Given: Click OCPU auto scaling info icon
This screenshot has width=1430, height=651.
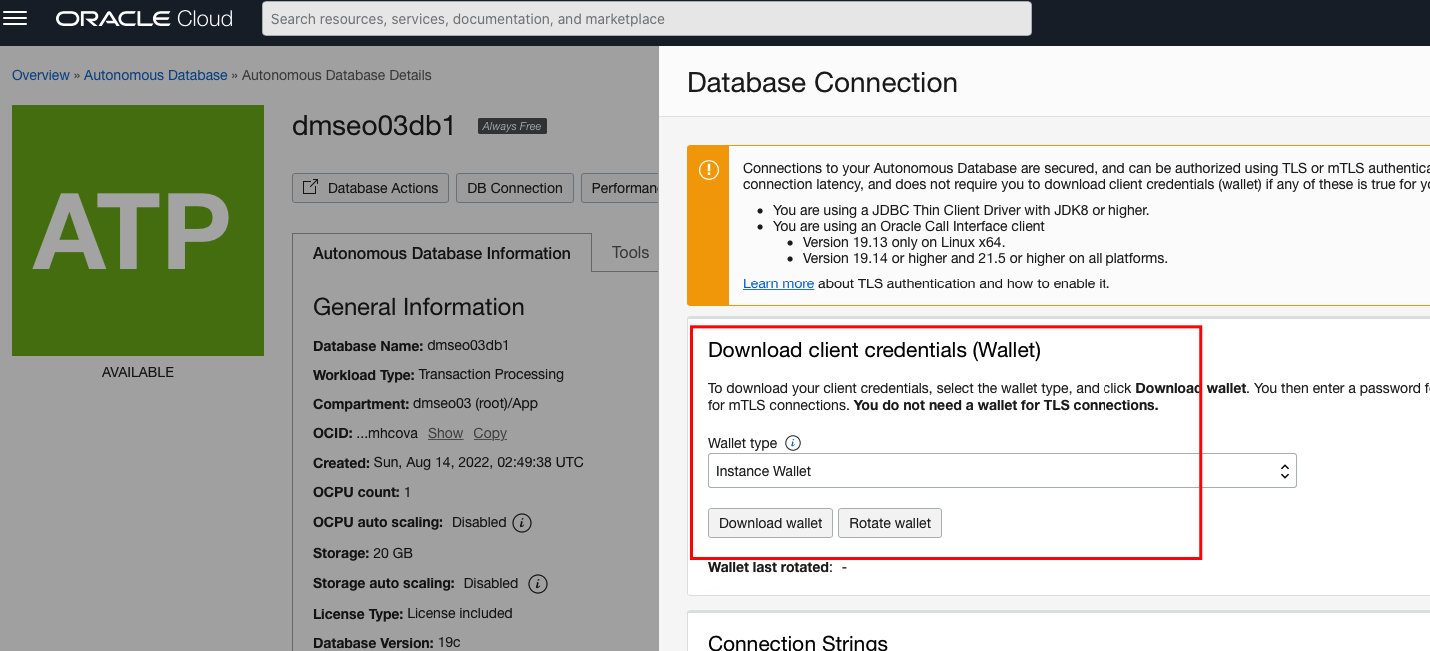Looking at the screenshot, I should coord(522,523).
